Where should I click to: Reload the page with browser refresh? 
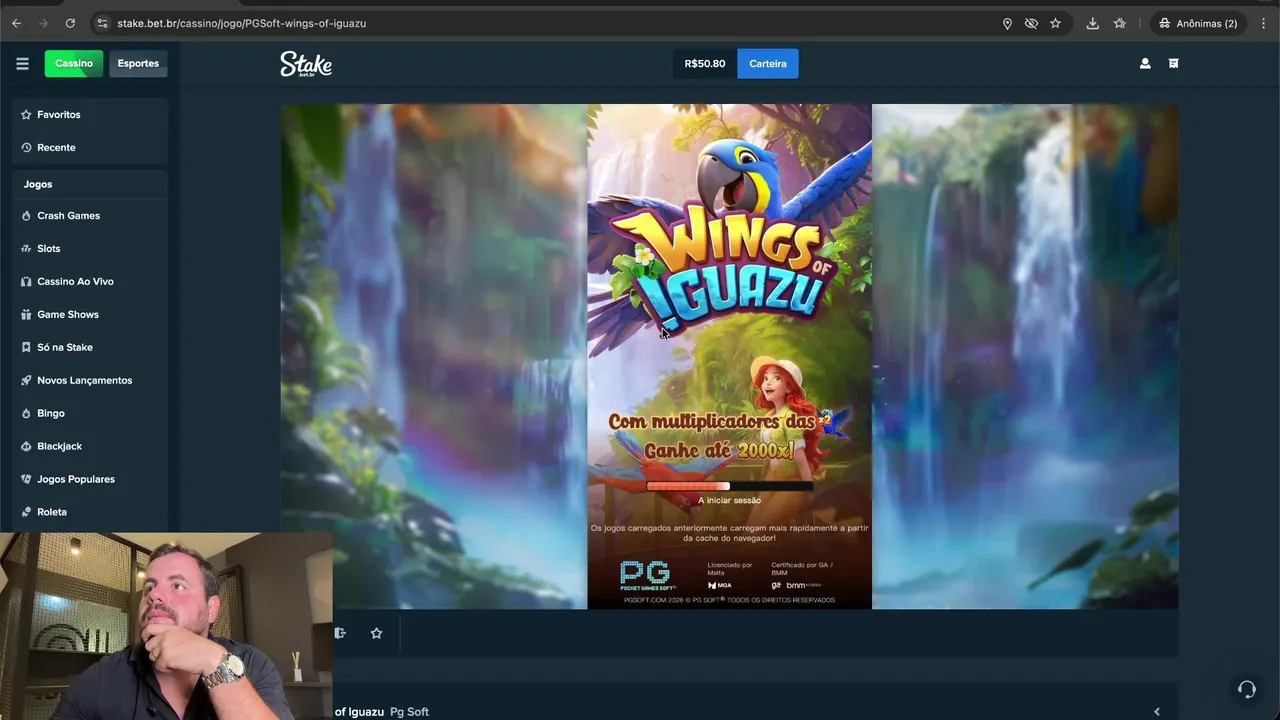pyautogui.click(x=70, y=23)
